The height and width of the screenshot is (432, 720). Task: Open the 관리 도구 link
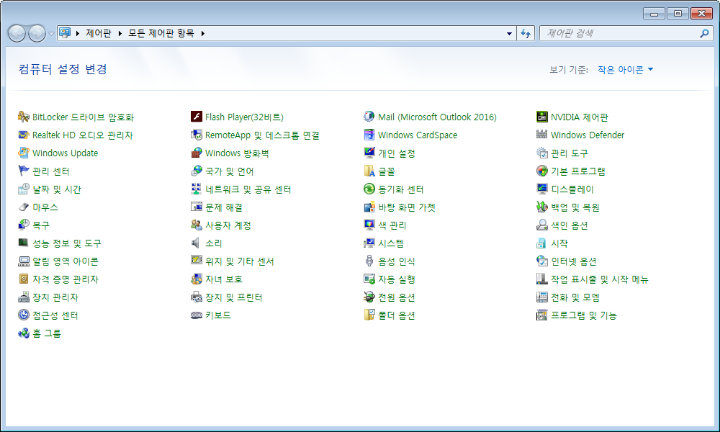569,153
